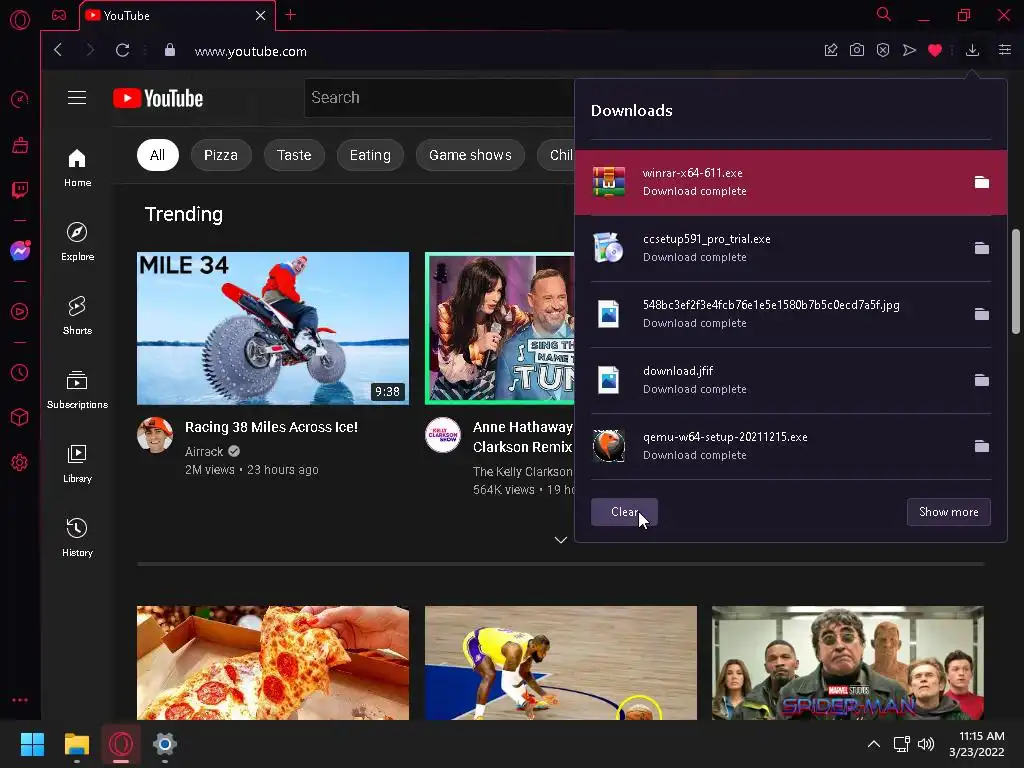Go to YouTube Home in sidebar
The image size is (1024, 768).
pyautogui.click(x=77, y=168)
